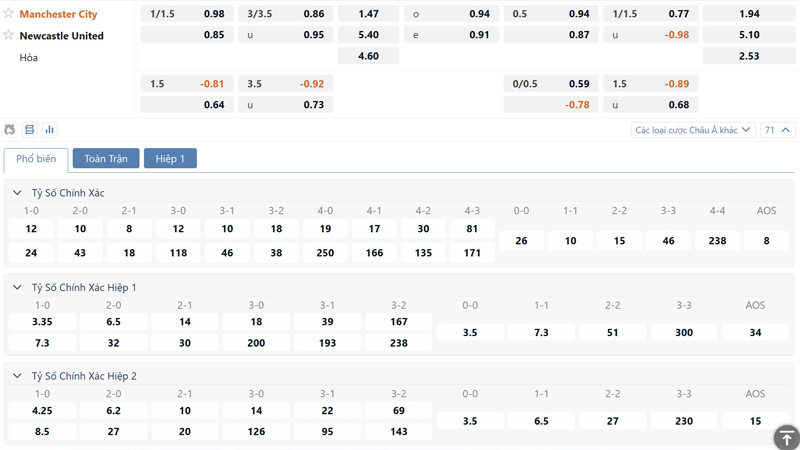Switch to the Phổ biến tab
Image resolution: width=800 pixels, height=450 pixels.
click(x=36, y=159)
